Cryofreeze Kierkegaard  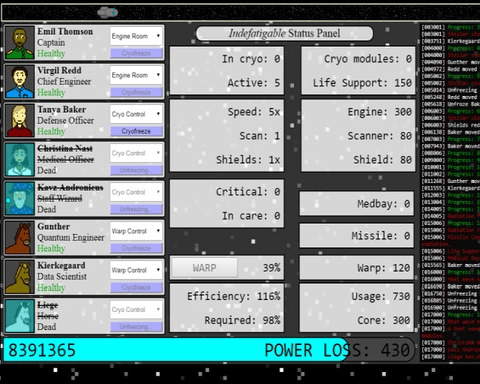click(136, 287)
